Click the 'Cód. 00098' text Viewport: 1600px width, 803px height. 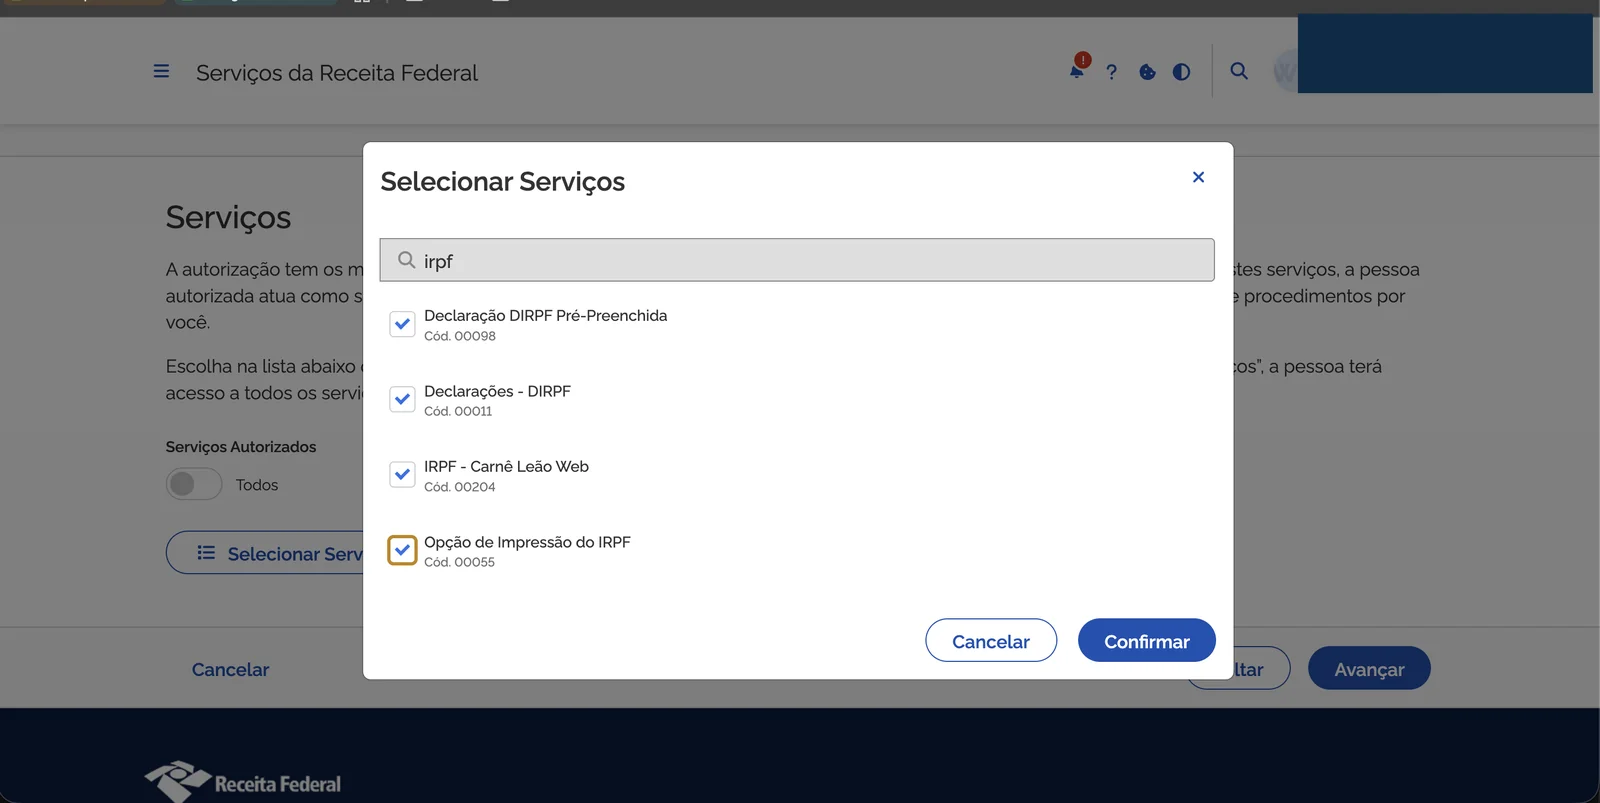click(x=460, y=336)
